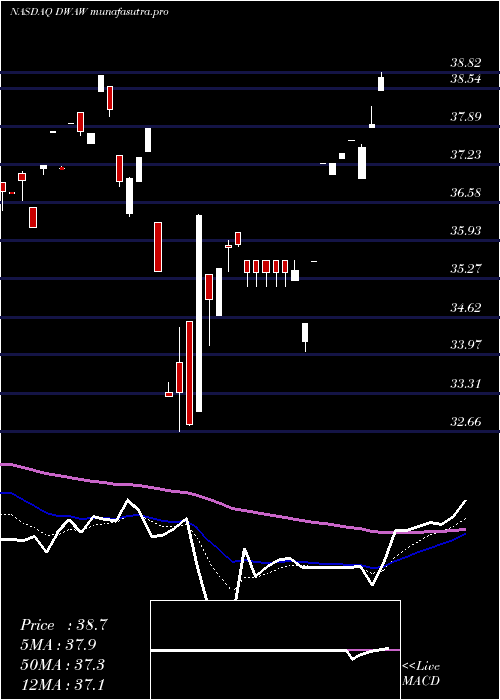Select the 37.23 price axis label
The image size is (500, 700).
[x=465, y=155]
